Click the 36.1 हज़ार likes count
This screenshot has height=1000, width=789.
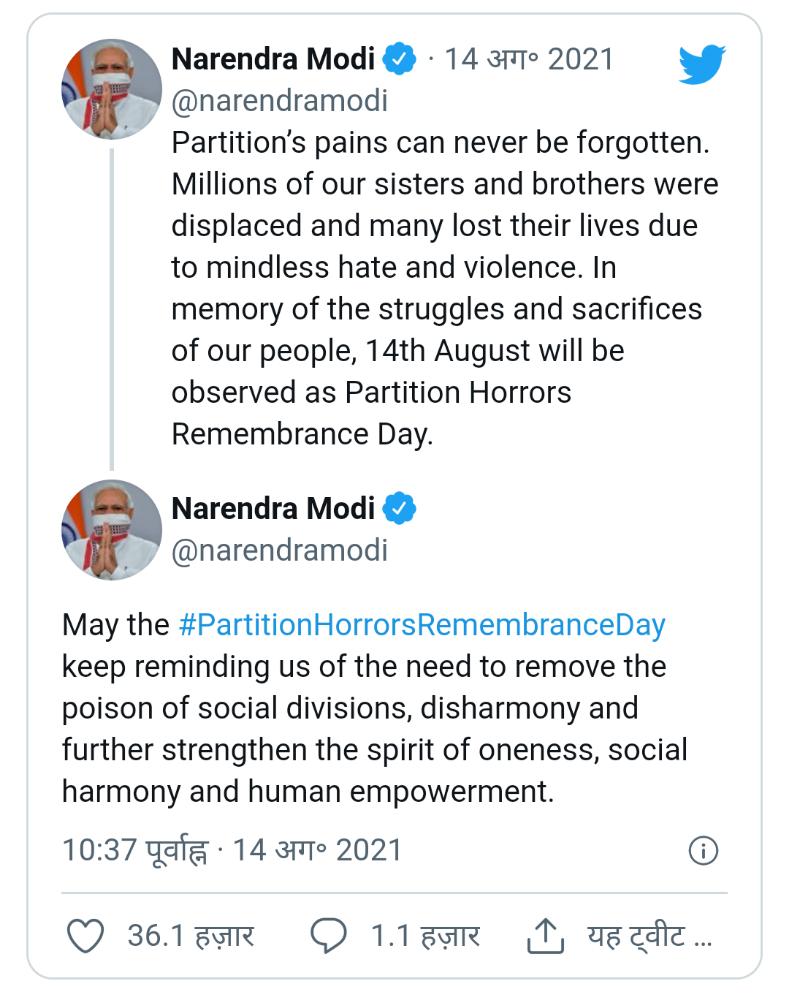coord(190,937)
